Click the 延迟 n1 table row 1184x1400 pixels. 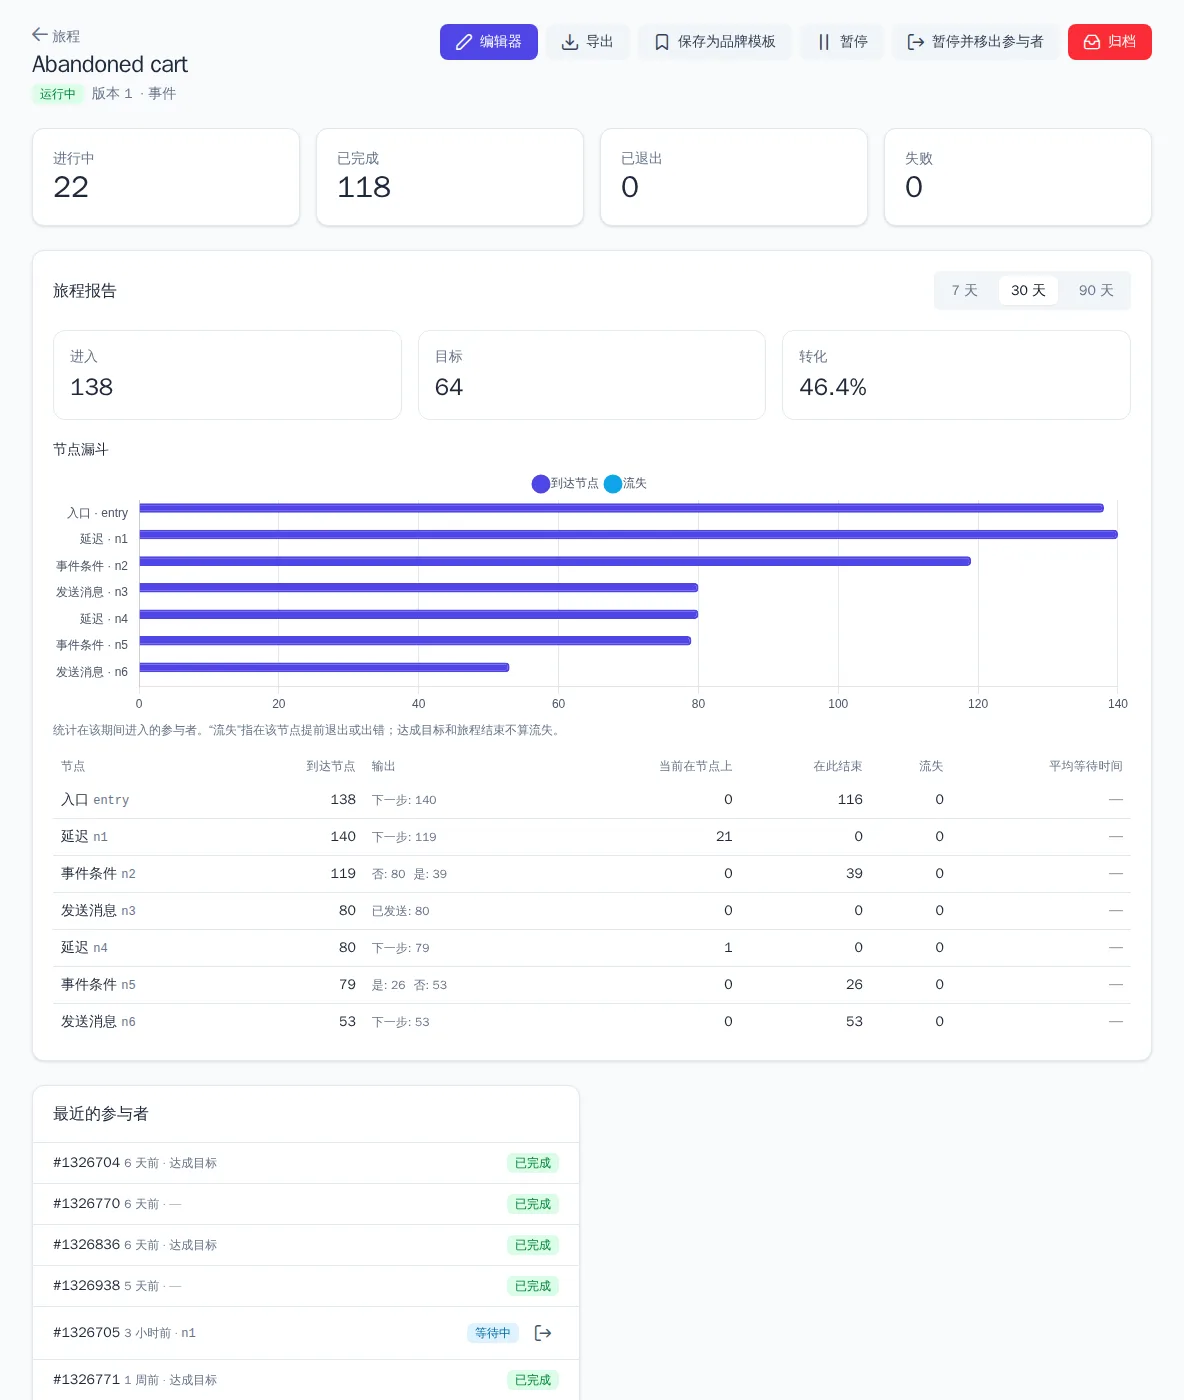(592, 837)
